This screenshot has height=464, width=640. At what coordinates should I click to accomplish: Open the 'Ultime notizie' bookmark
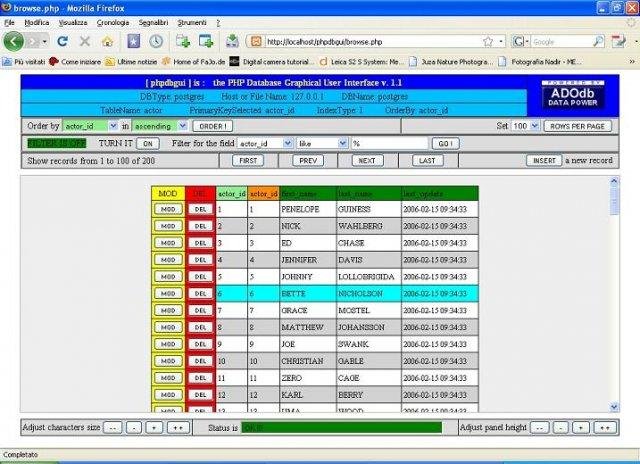131,62
